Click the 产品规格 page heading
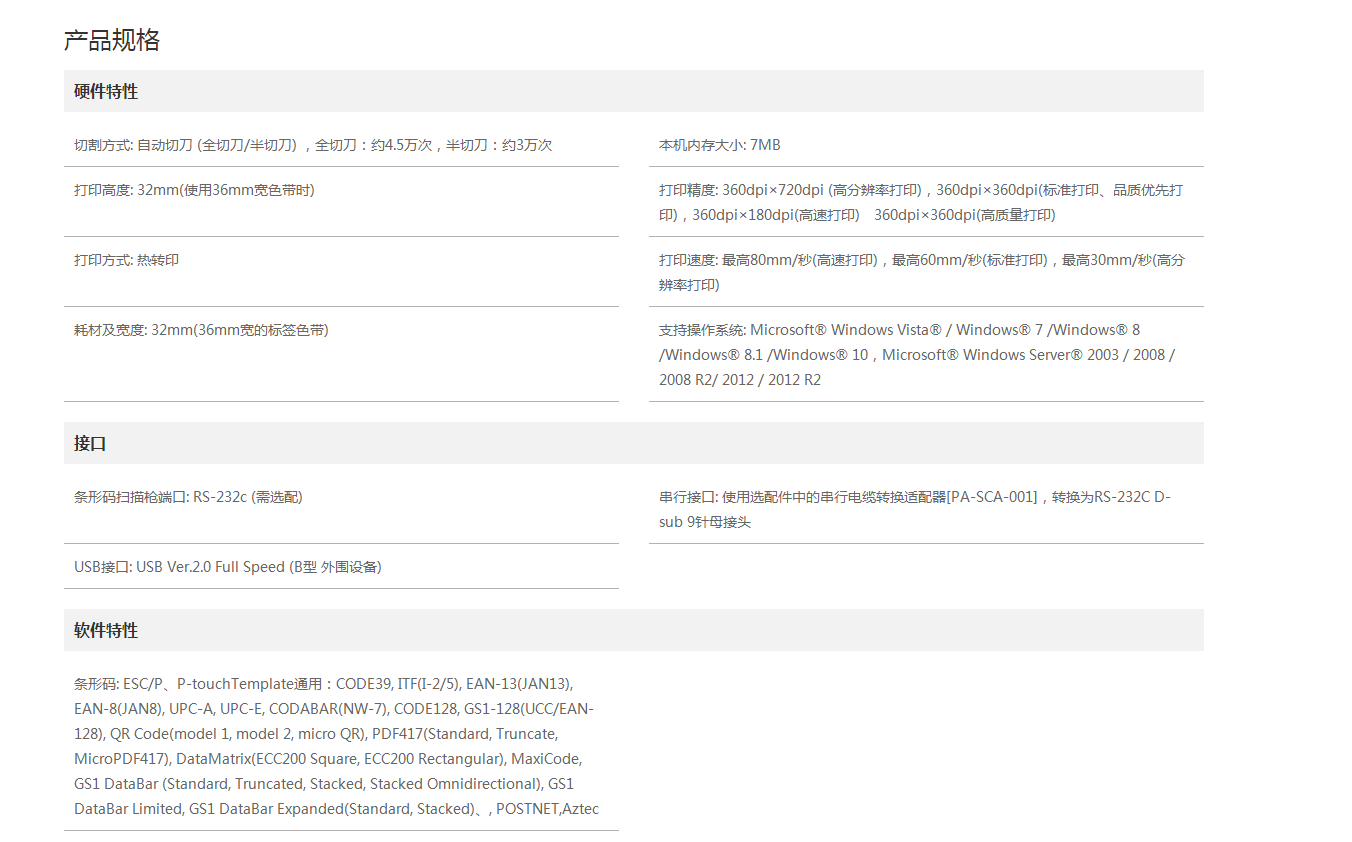 click(x=112, y=40)
